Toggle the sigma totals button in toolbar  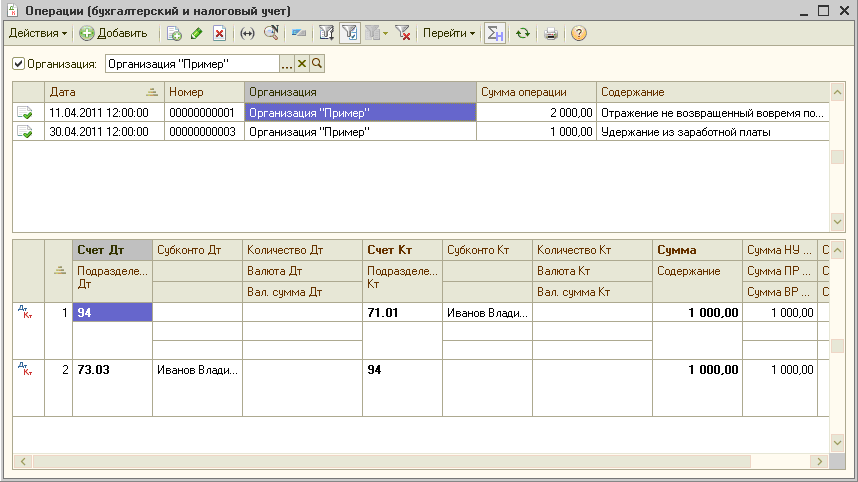[494, 33]
